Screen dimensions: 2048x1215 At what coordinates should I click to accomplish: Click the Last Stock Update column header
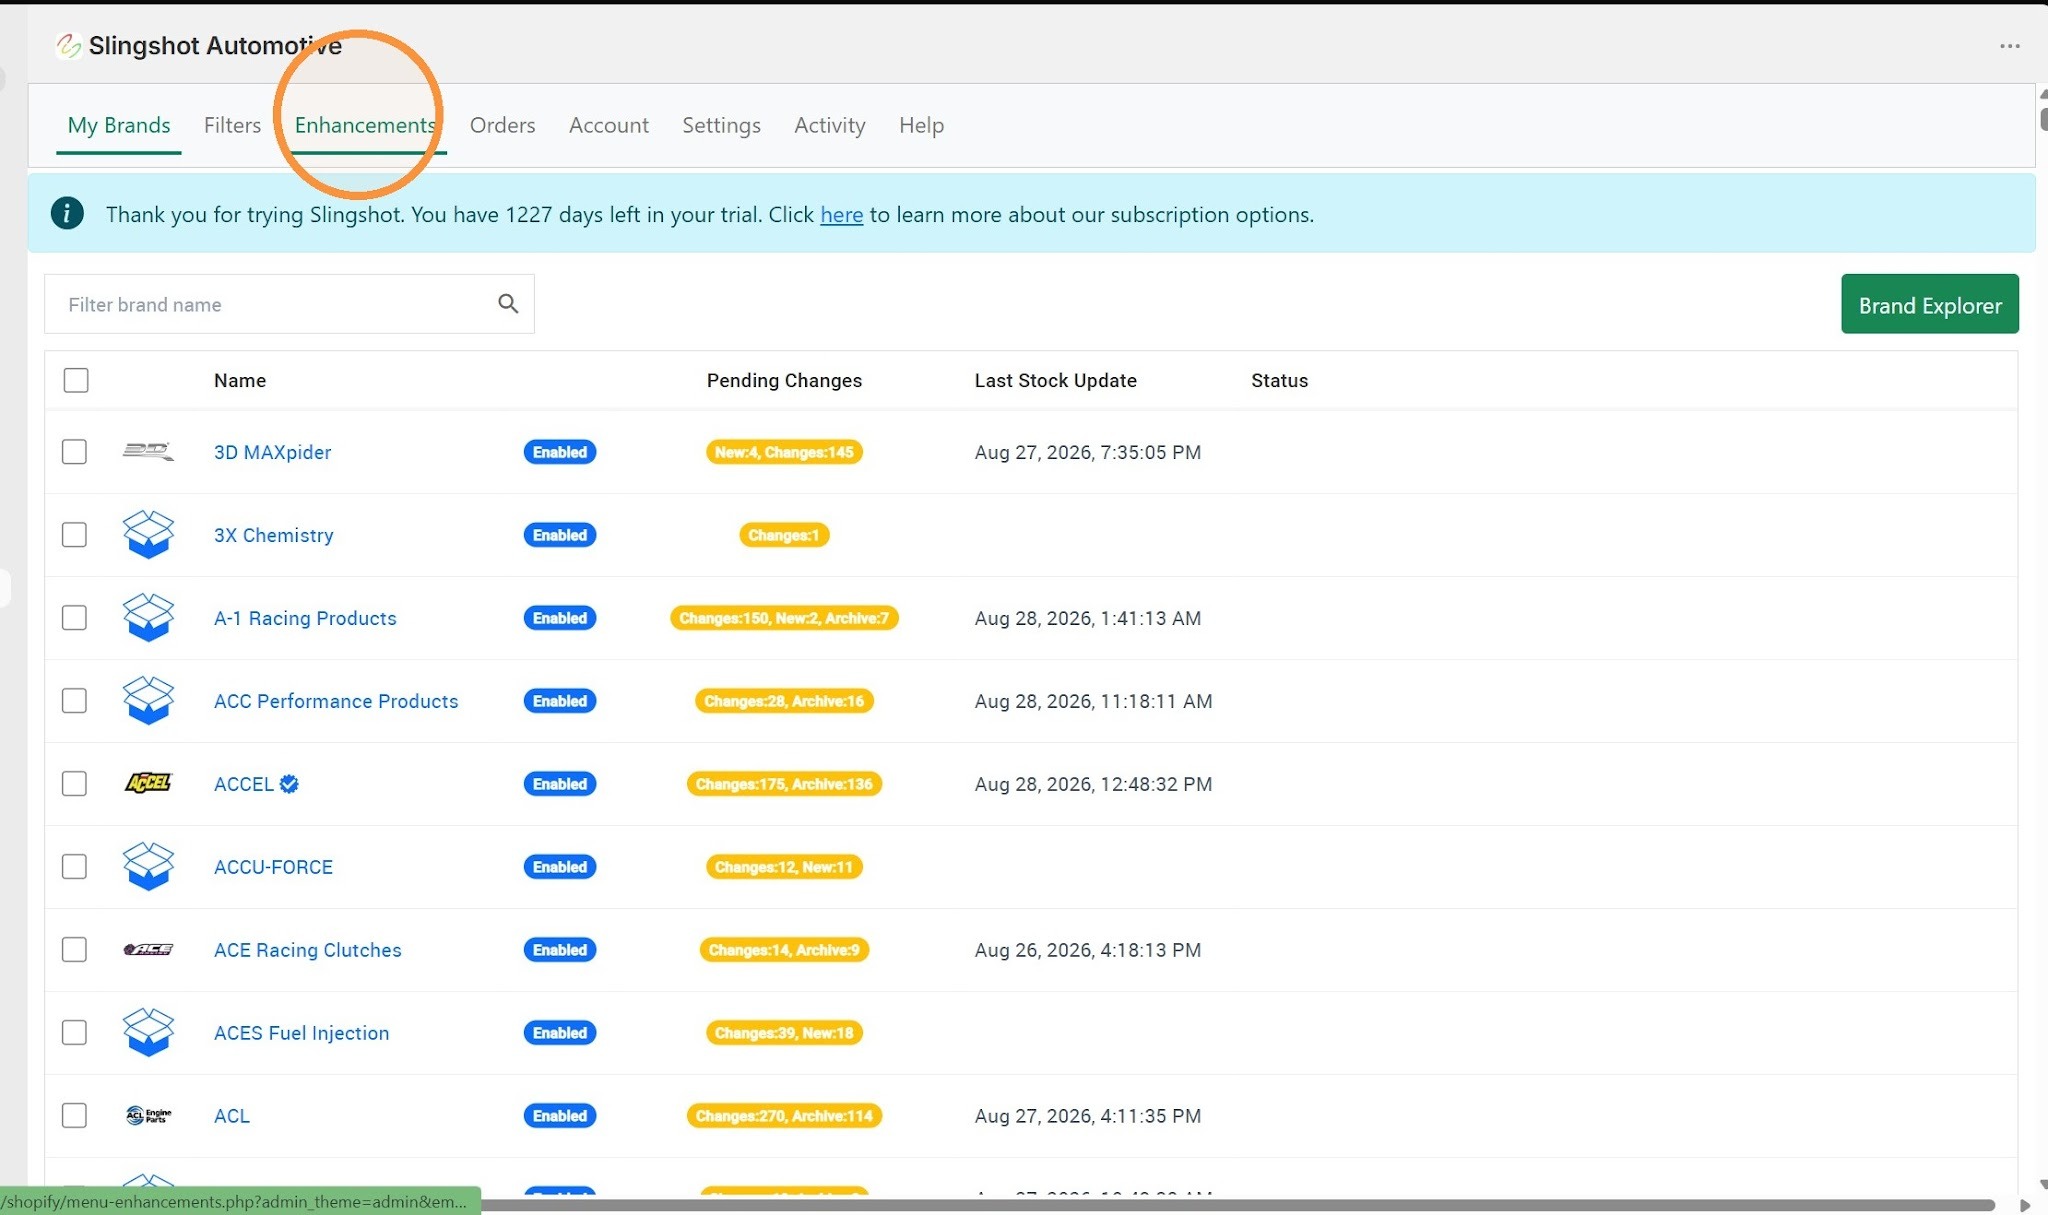[x=1056, y=380]
